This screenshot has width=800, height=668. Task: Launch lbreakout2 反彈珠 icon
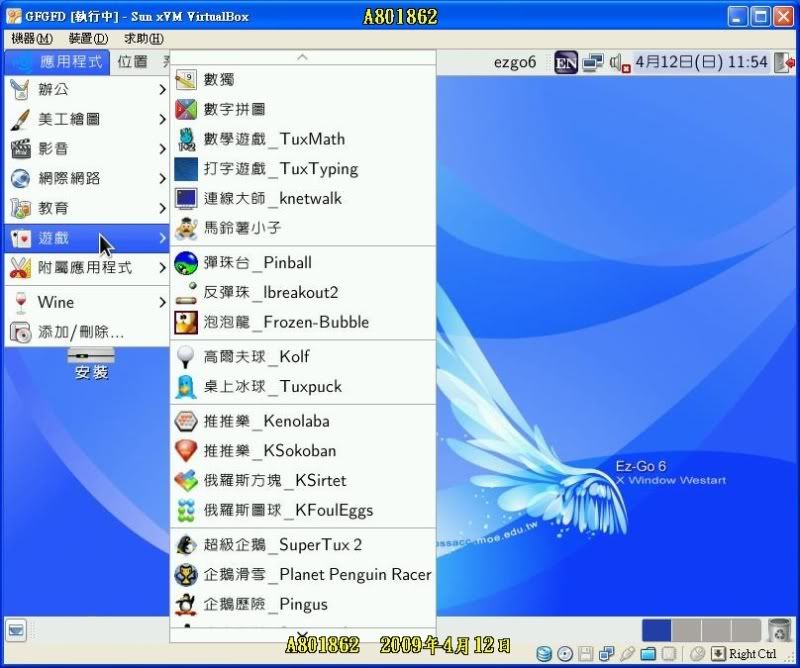tap(186, 292)
